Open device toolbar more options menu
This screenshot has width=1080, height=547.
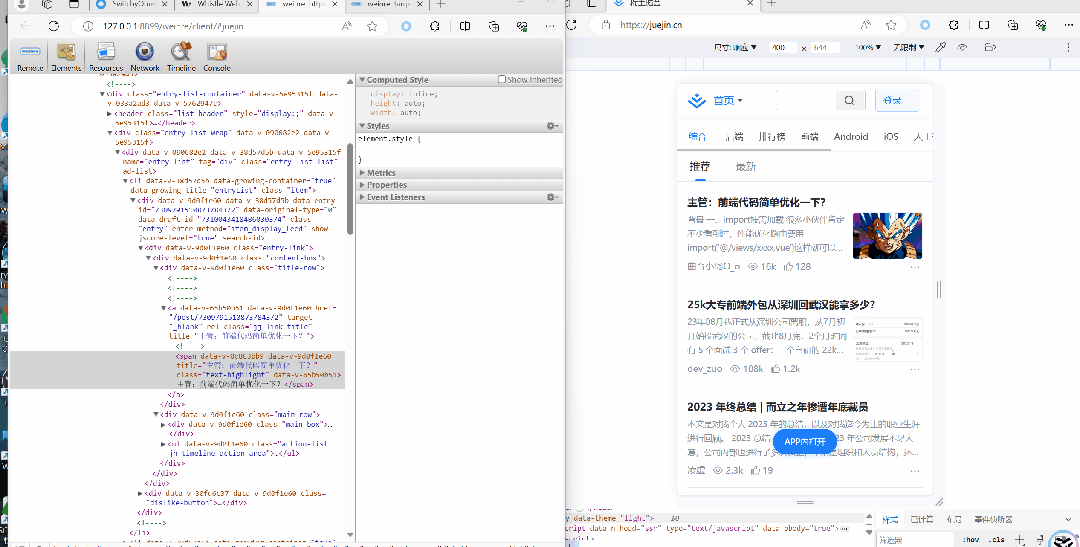point(1069,48)
